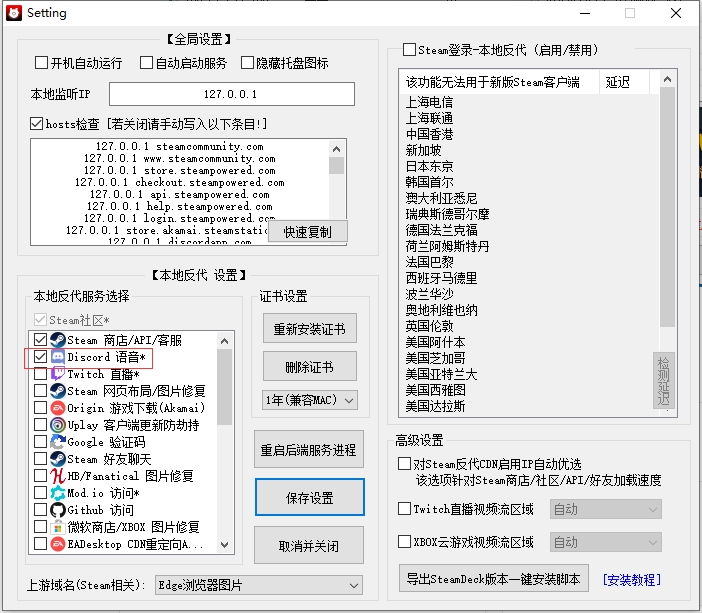Open the 安装教程 link
Image resolution: width=702 pixels, height=613 pixels.
pos(631,579)
